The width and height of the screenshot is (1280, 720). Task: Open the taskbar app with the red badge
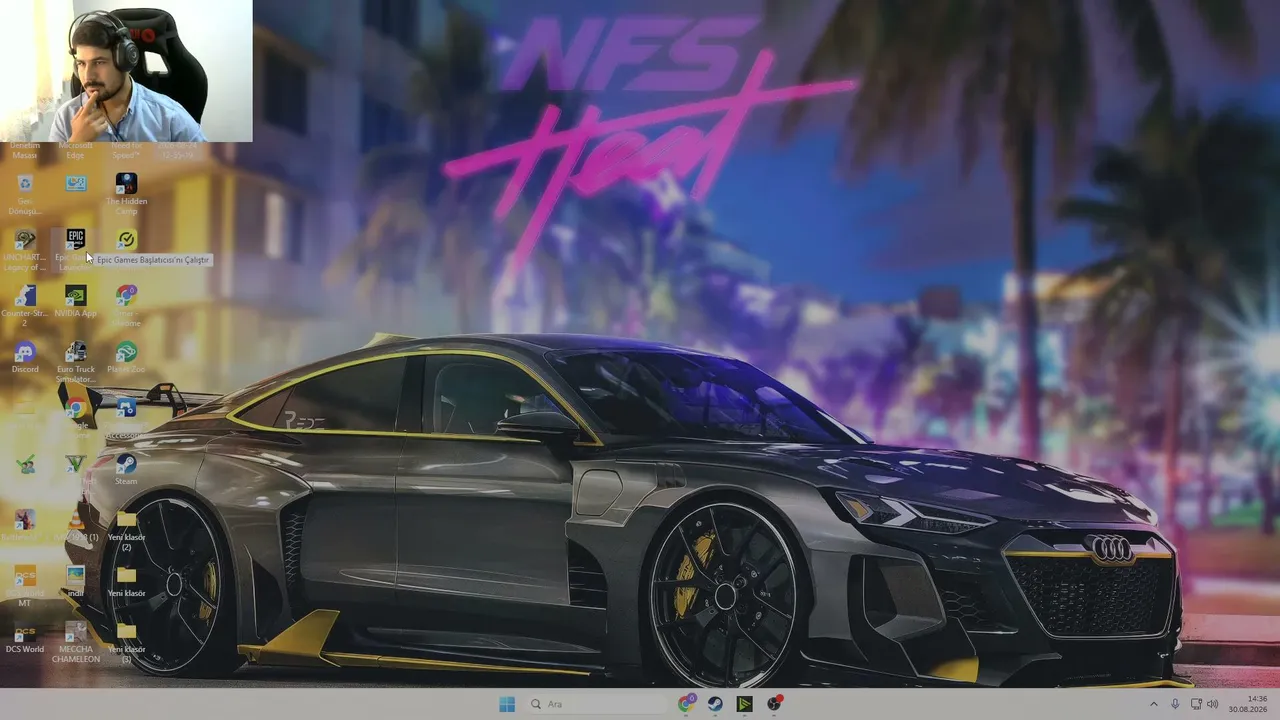(x=774, y=704)
